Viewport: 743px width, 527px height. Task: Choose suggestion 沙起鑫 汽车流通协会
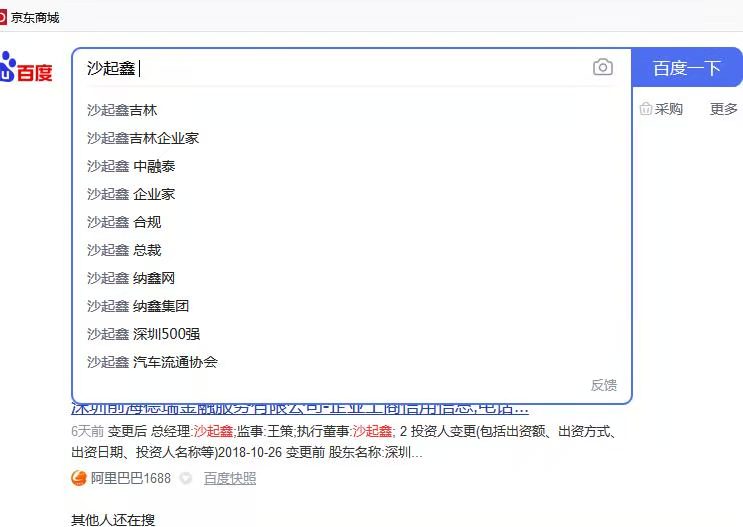pos(152,362)
